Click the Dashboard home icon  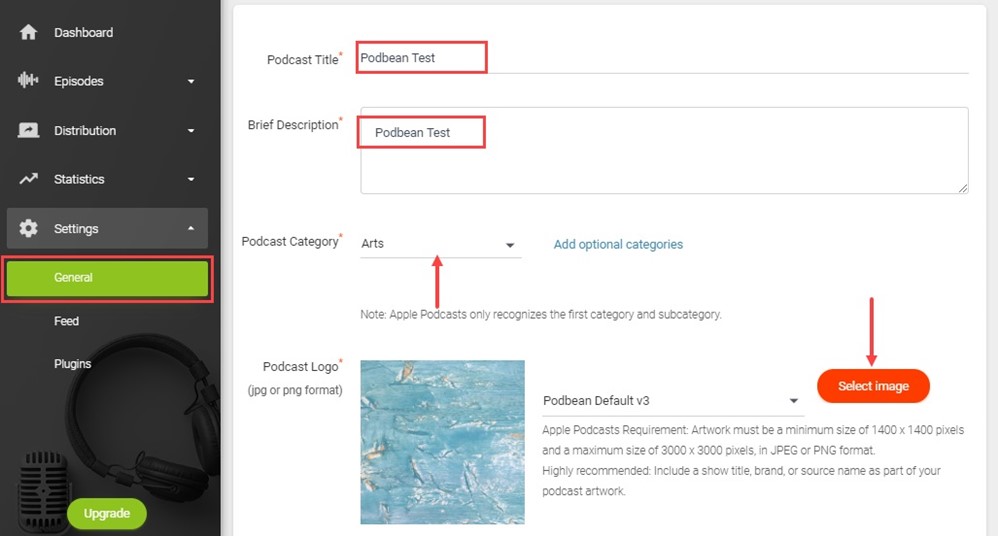(x=28, y=32)
